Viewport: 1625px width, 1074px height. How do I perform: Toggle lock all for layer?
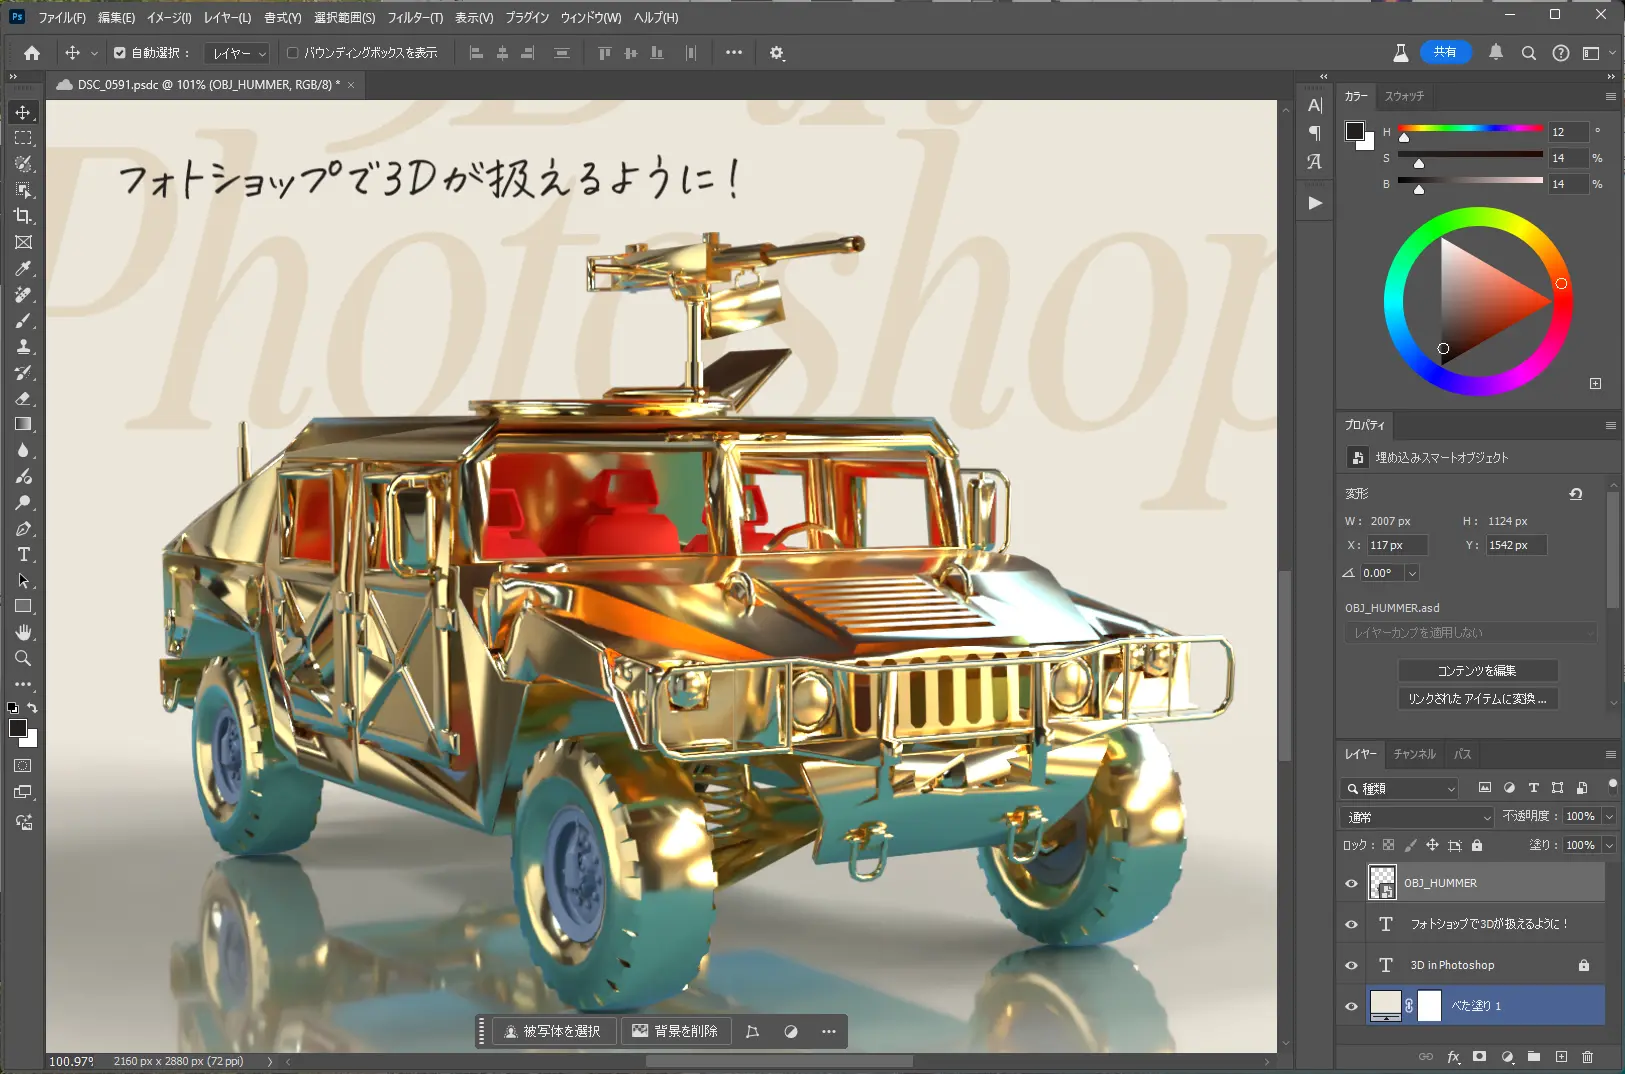(x=1477, y=845)
